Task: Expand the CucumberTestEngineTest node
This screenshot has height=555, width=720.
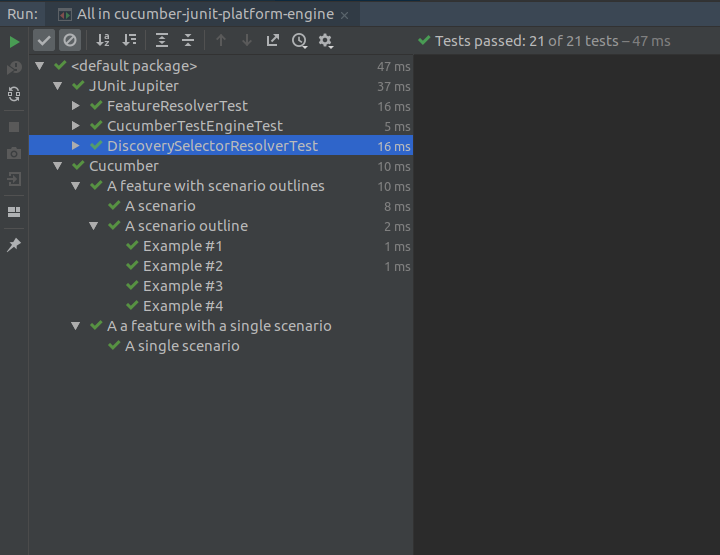Action: tap(76, 126)
